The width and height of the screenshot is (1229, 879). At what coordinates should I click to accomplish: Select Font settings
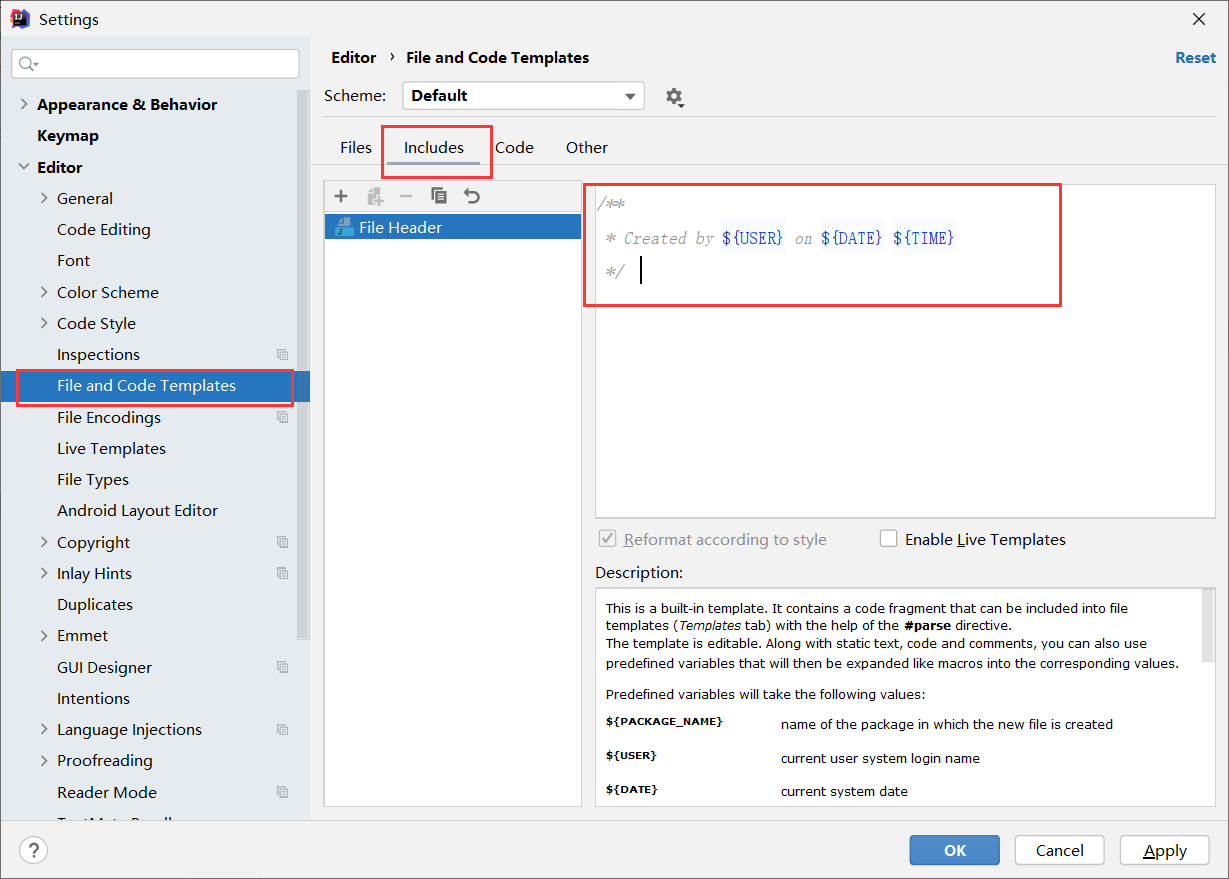74,260
